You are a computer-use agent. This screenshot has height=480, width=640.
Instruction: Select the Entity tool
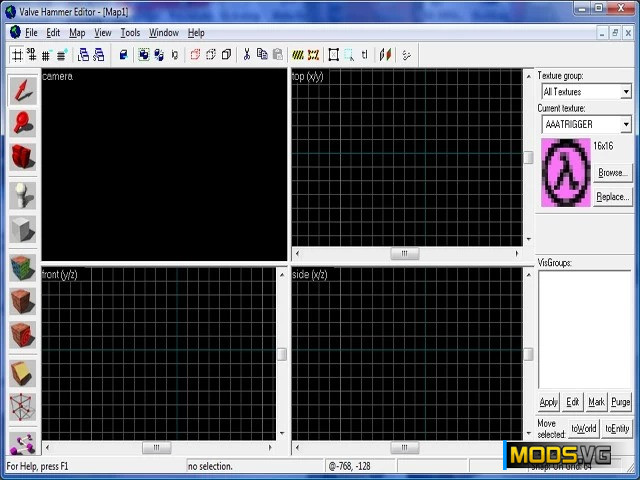(x=22, y=194)
